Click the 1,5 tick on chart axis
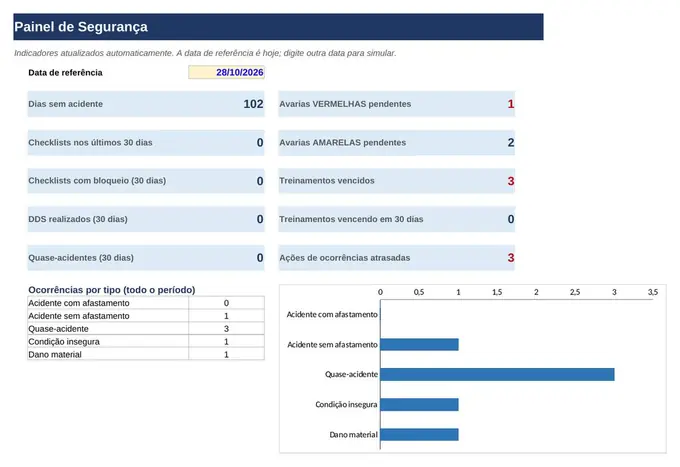The image size is (680, 467). [497, 292]
